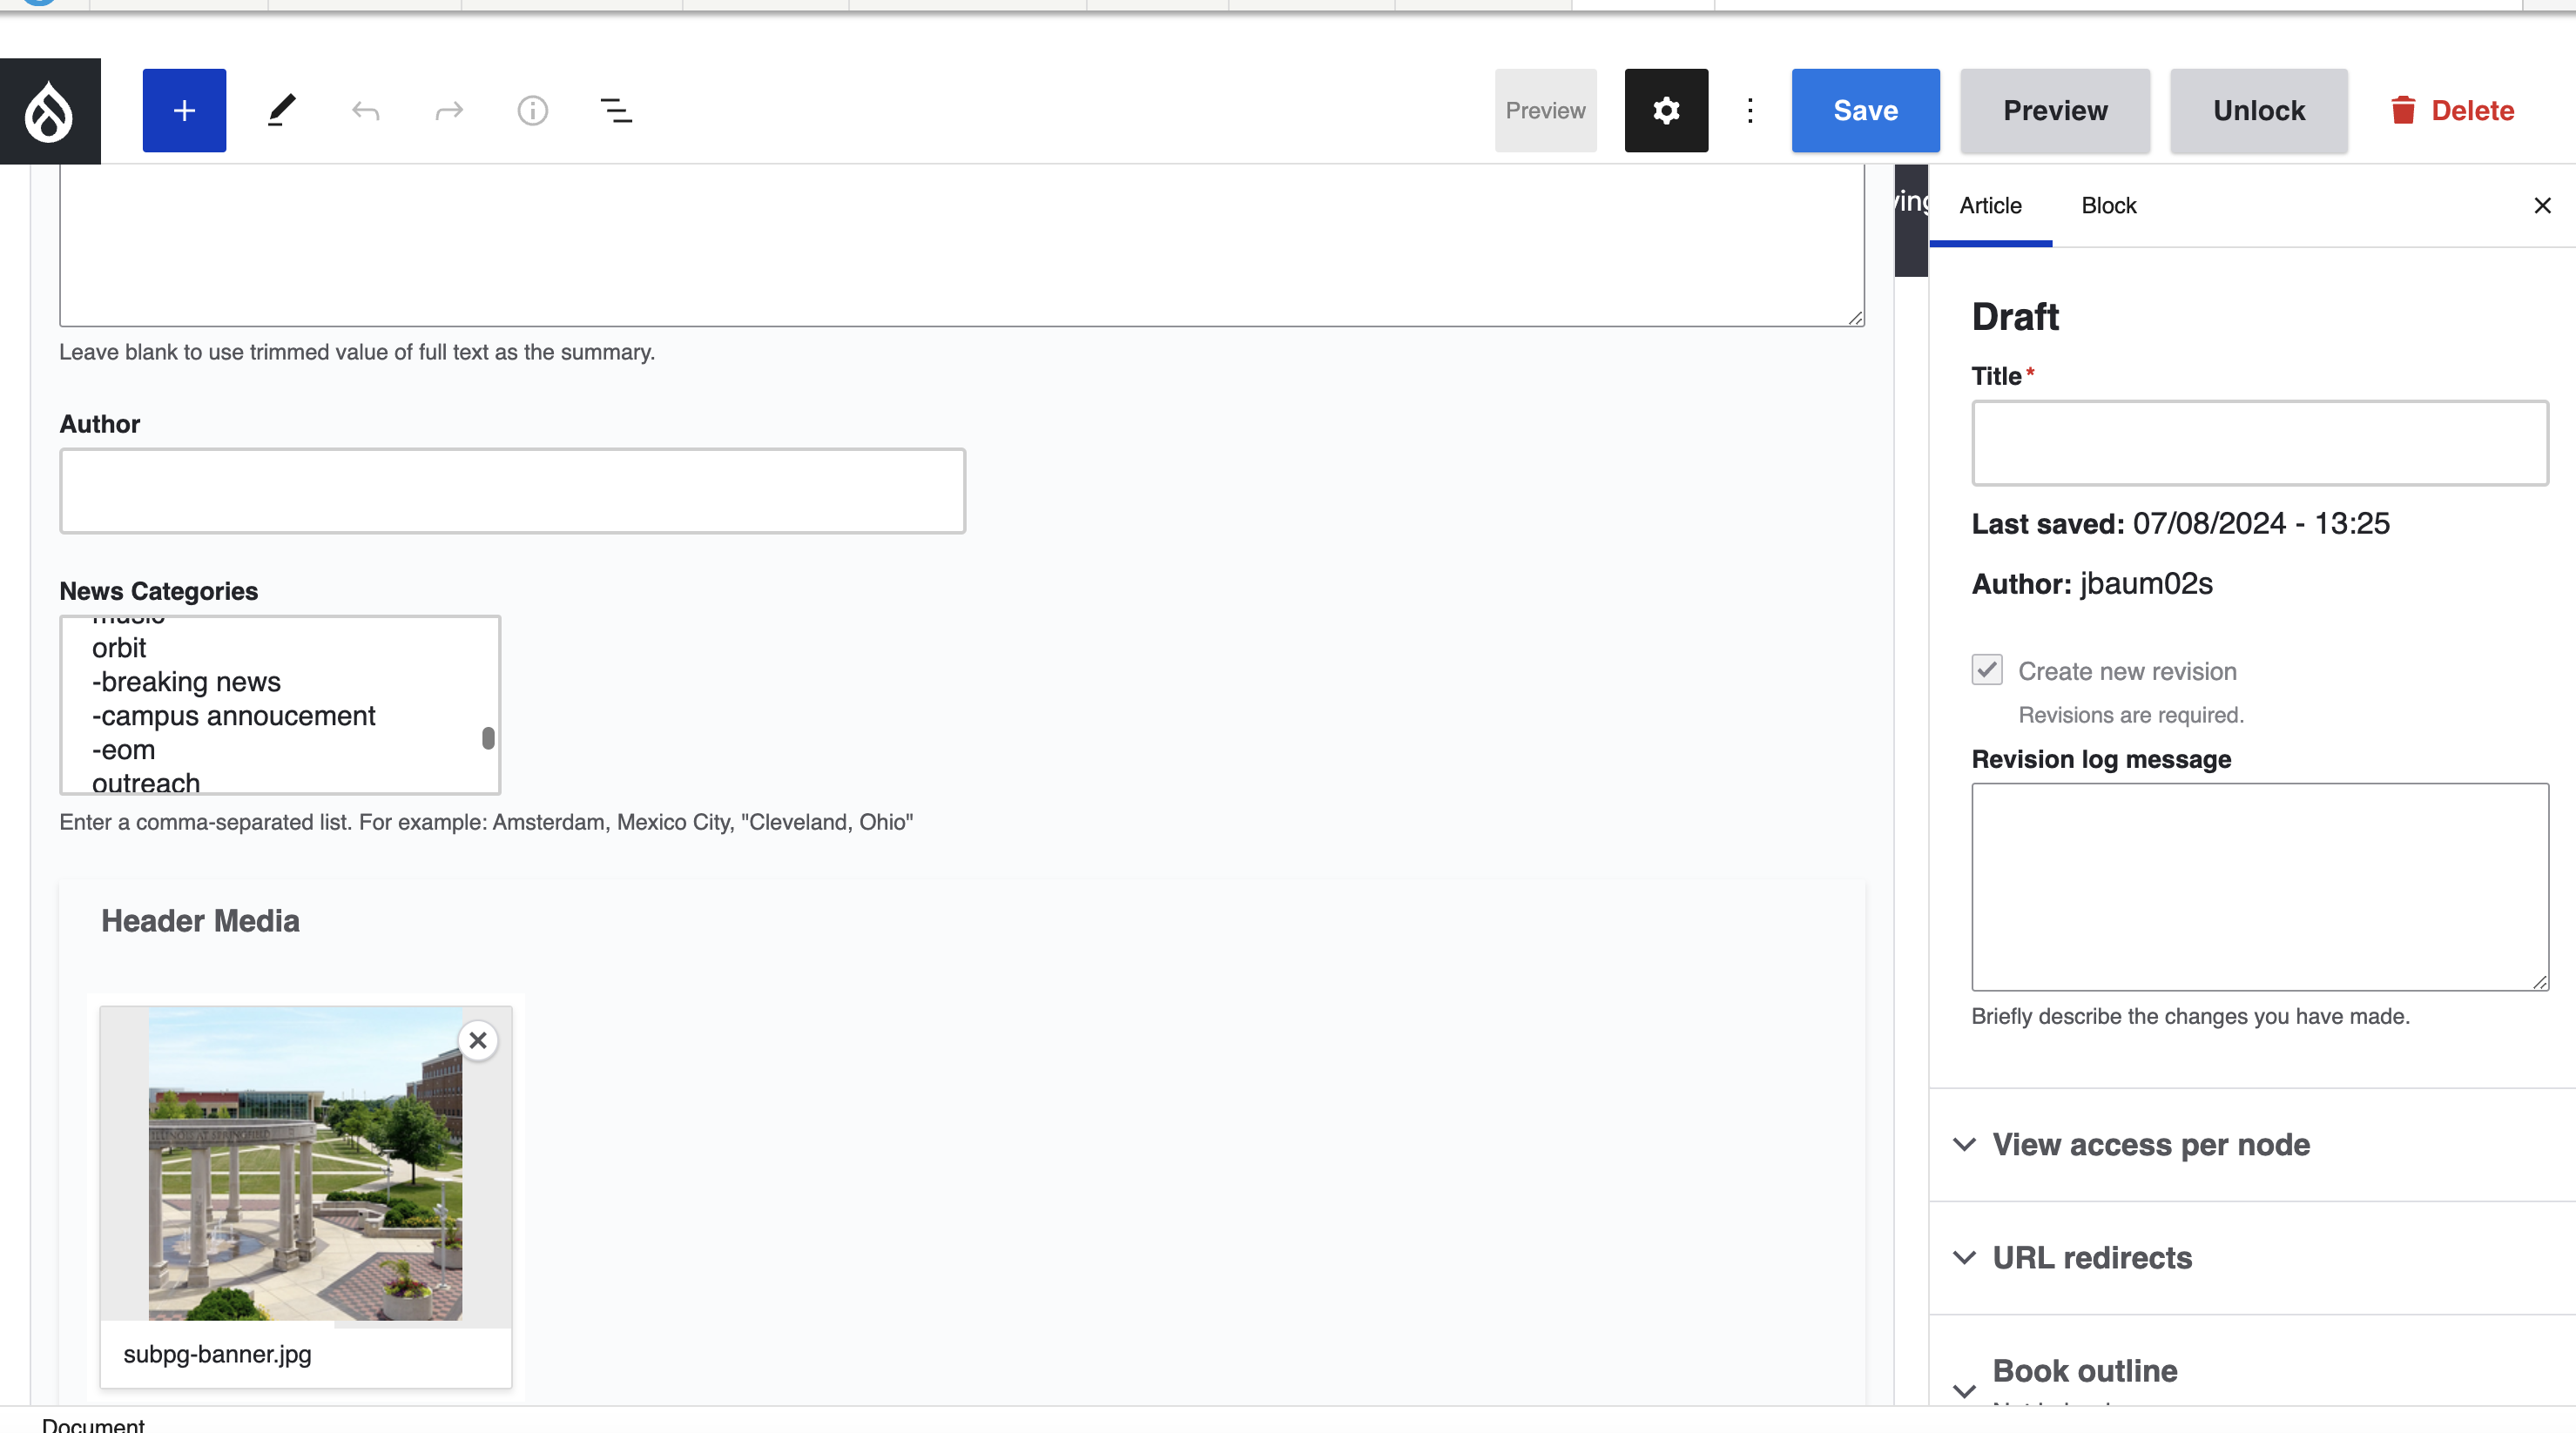This screenshot has height=1433, width=2576.
Task: Select the pencil edit tool
Action: click(282, 111)
